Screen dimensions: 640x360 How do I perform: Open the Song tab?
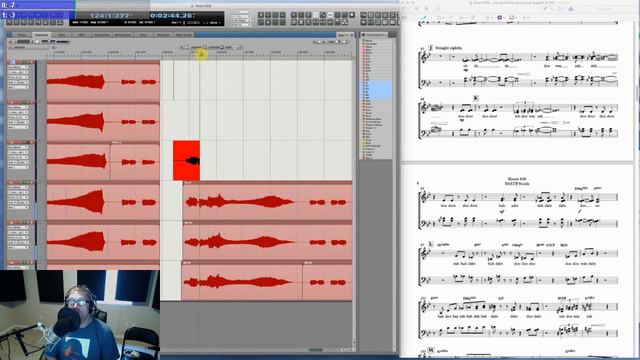[x=143, y=35]
